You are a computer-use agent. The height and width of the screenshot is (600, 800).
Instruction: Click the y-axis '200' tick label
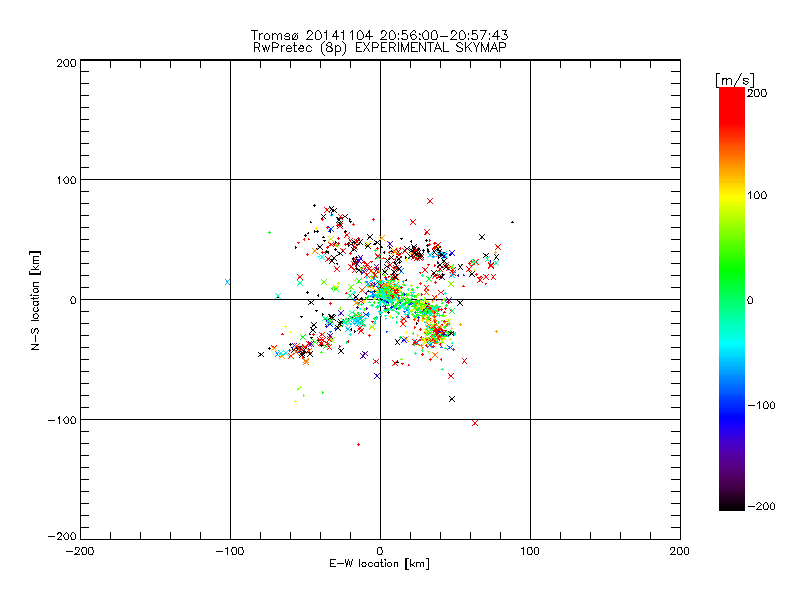point(66,63)
